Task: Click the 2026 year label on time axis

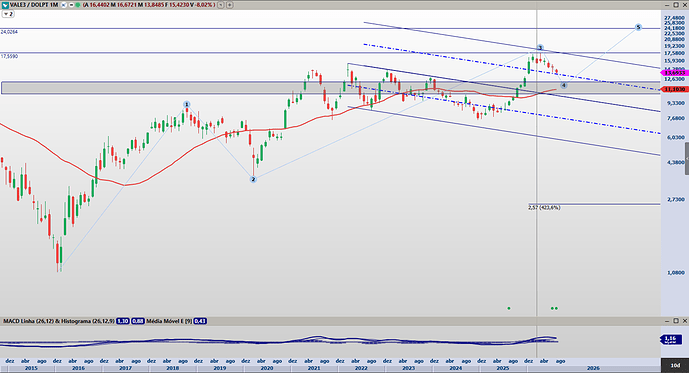Action: pos(593,368)
